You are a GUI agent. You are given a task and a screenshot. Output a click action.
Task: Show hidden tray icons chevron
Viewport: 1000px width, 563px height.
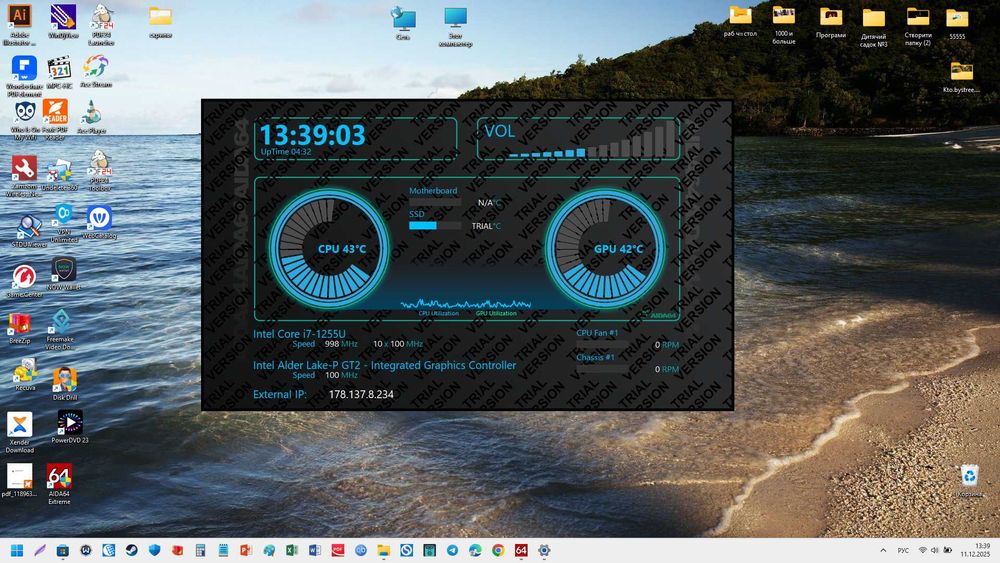(883, 550)
